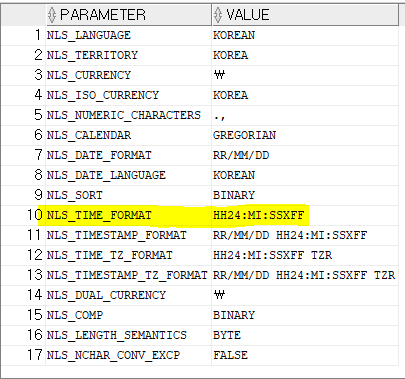Select the NLS_DATE_FORMAT parameter cell
The width and height of the screenshot is (405, 379).
[x=129, y=155]
